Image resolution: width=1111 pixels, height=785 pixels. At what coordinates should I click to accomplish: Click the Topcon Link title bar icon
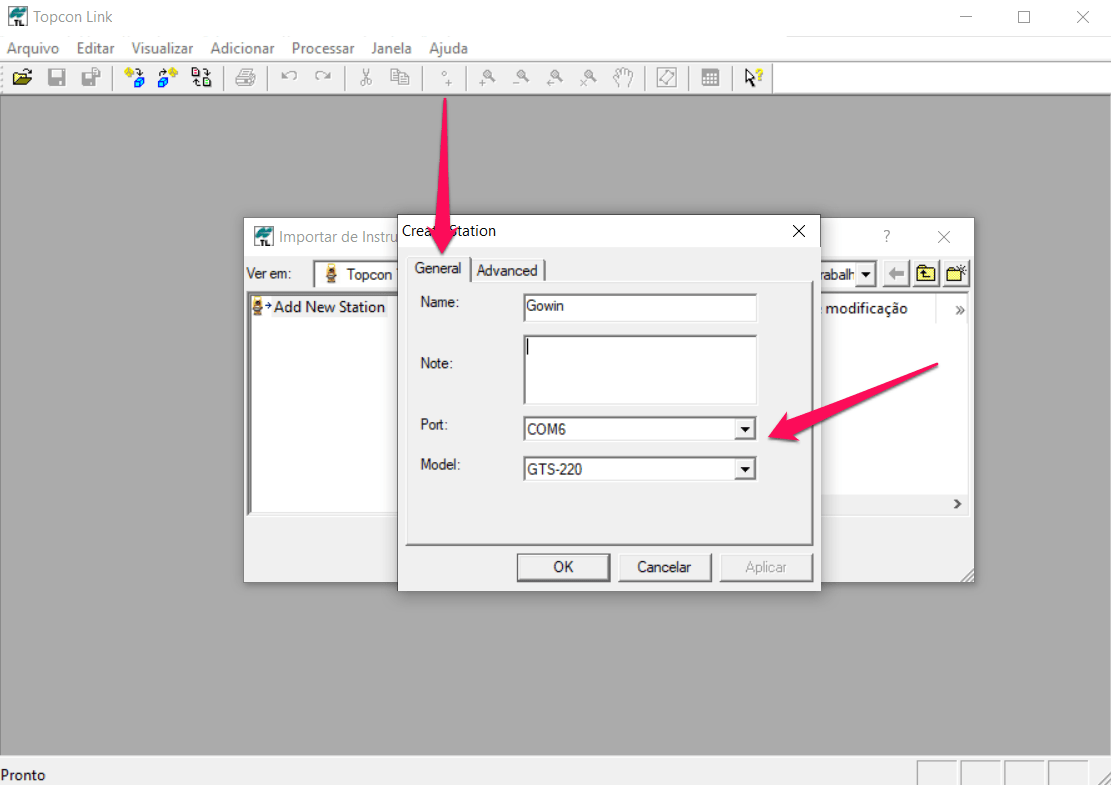pyautogui.click(x=18, y=16)
